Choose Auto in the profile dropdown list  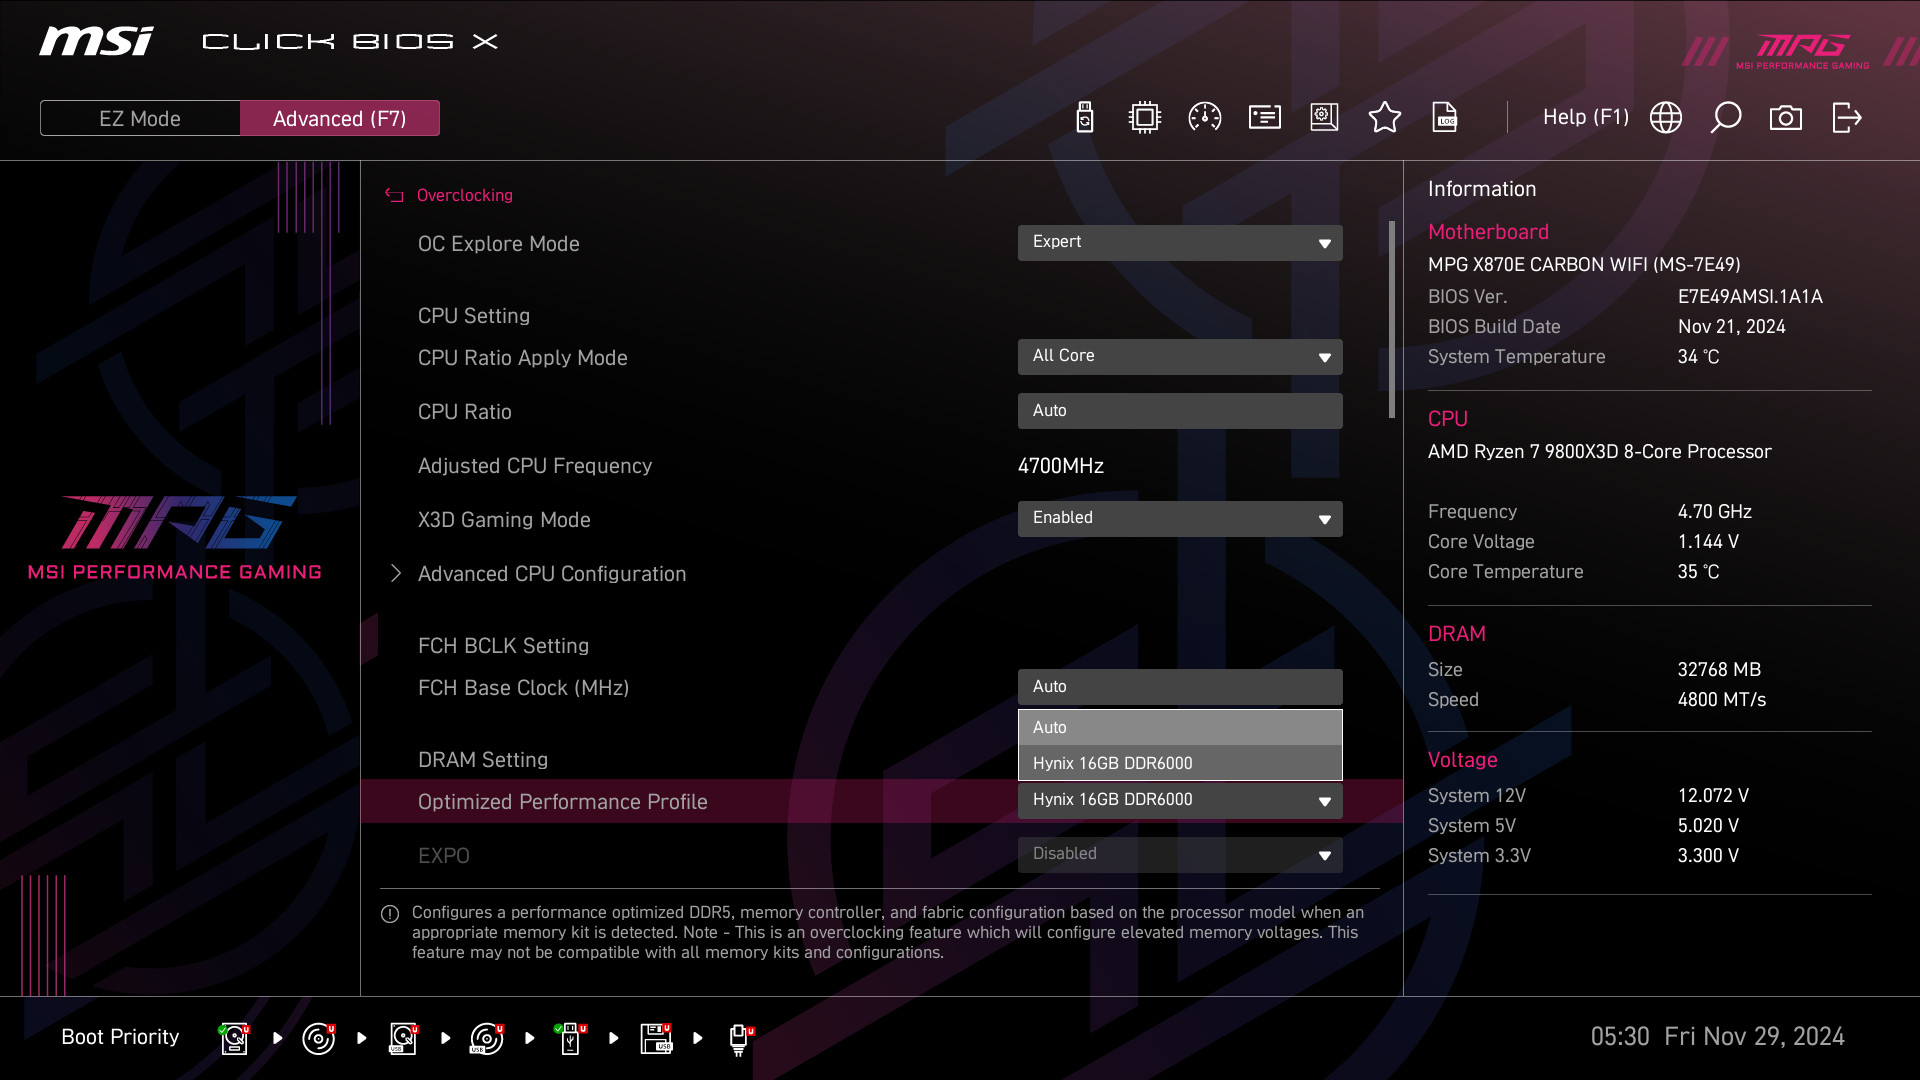[x=1180, y=728]
